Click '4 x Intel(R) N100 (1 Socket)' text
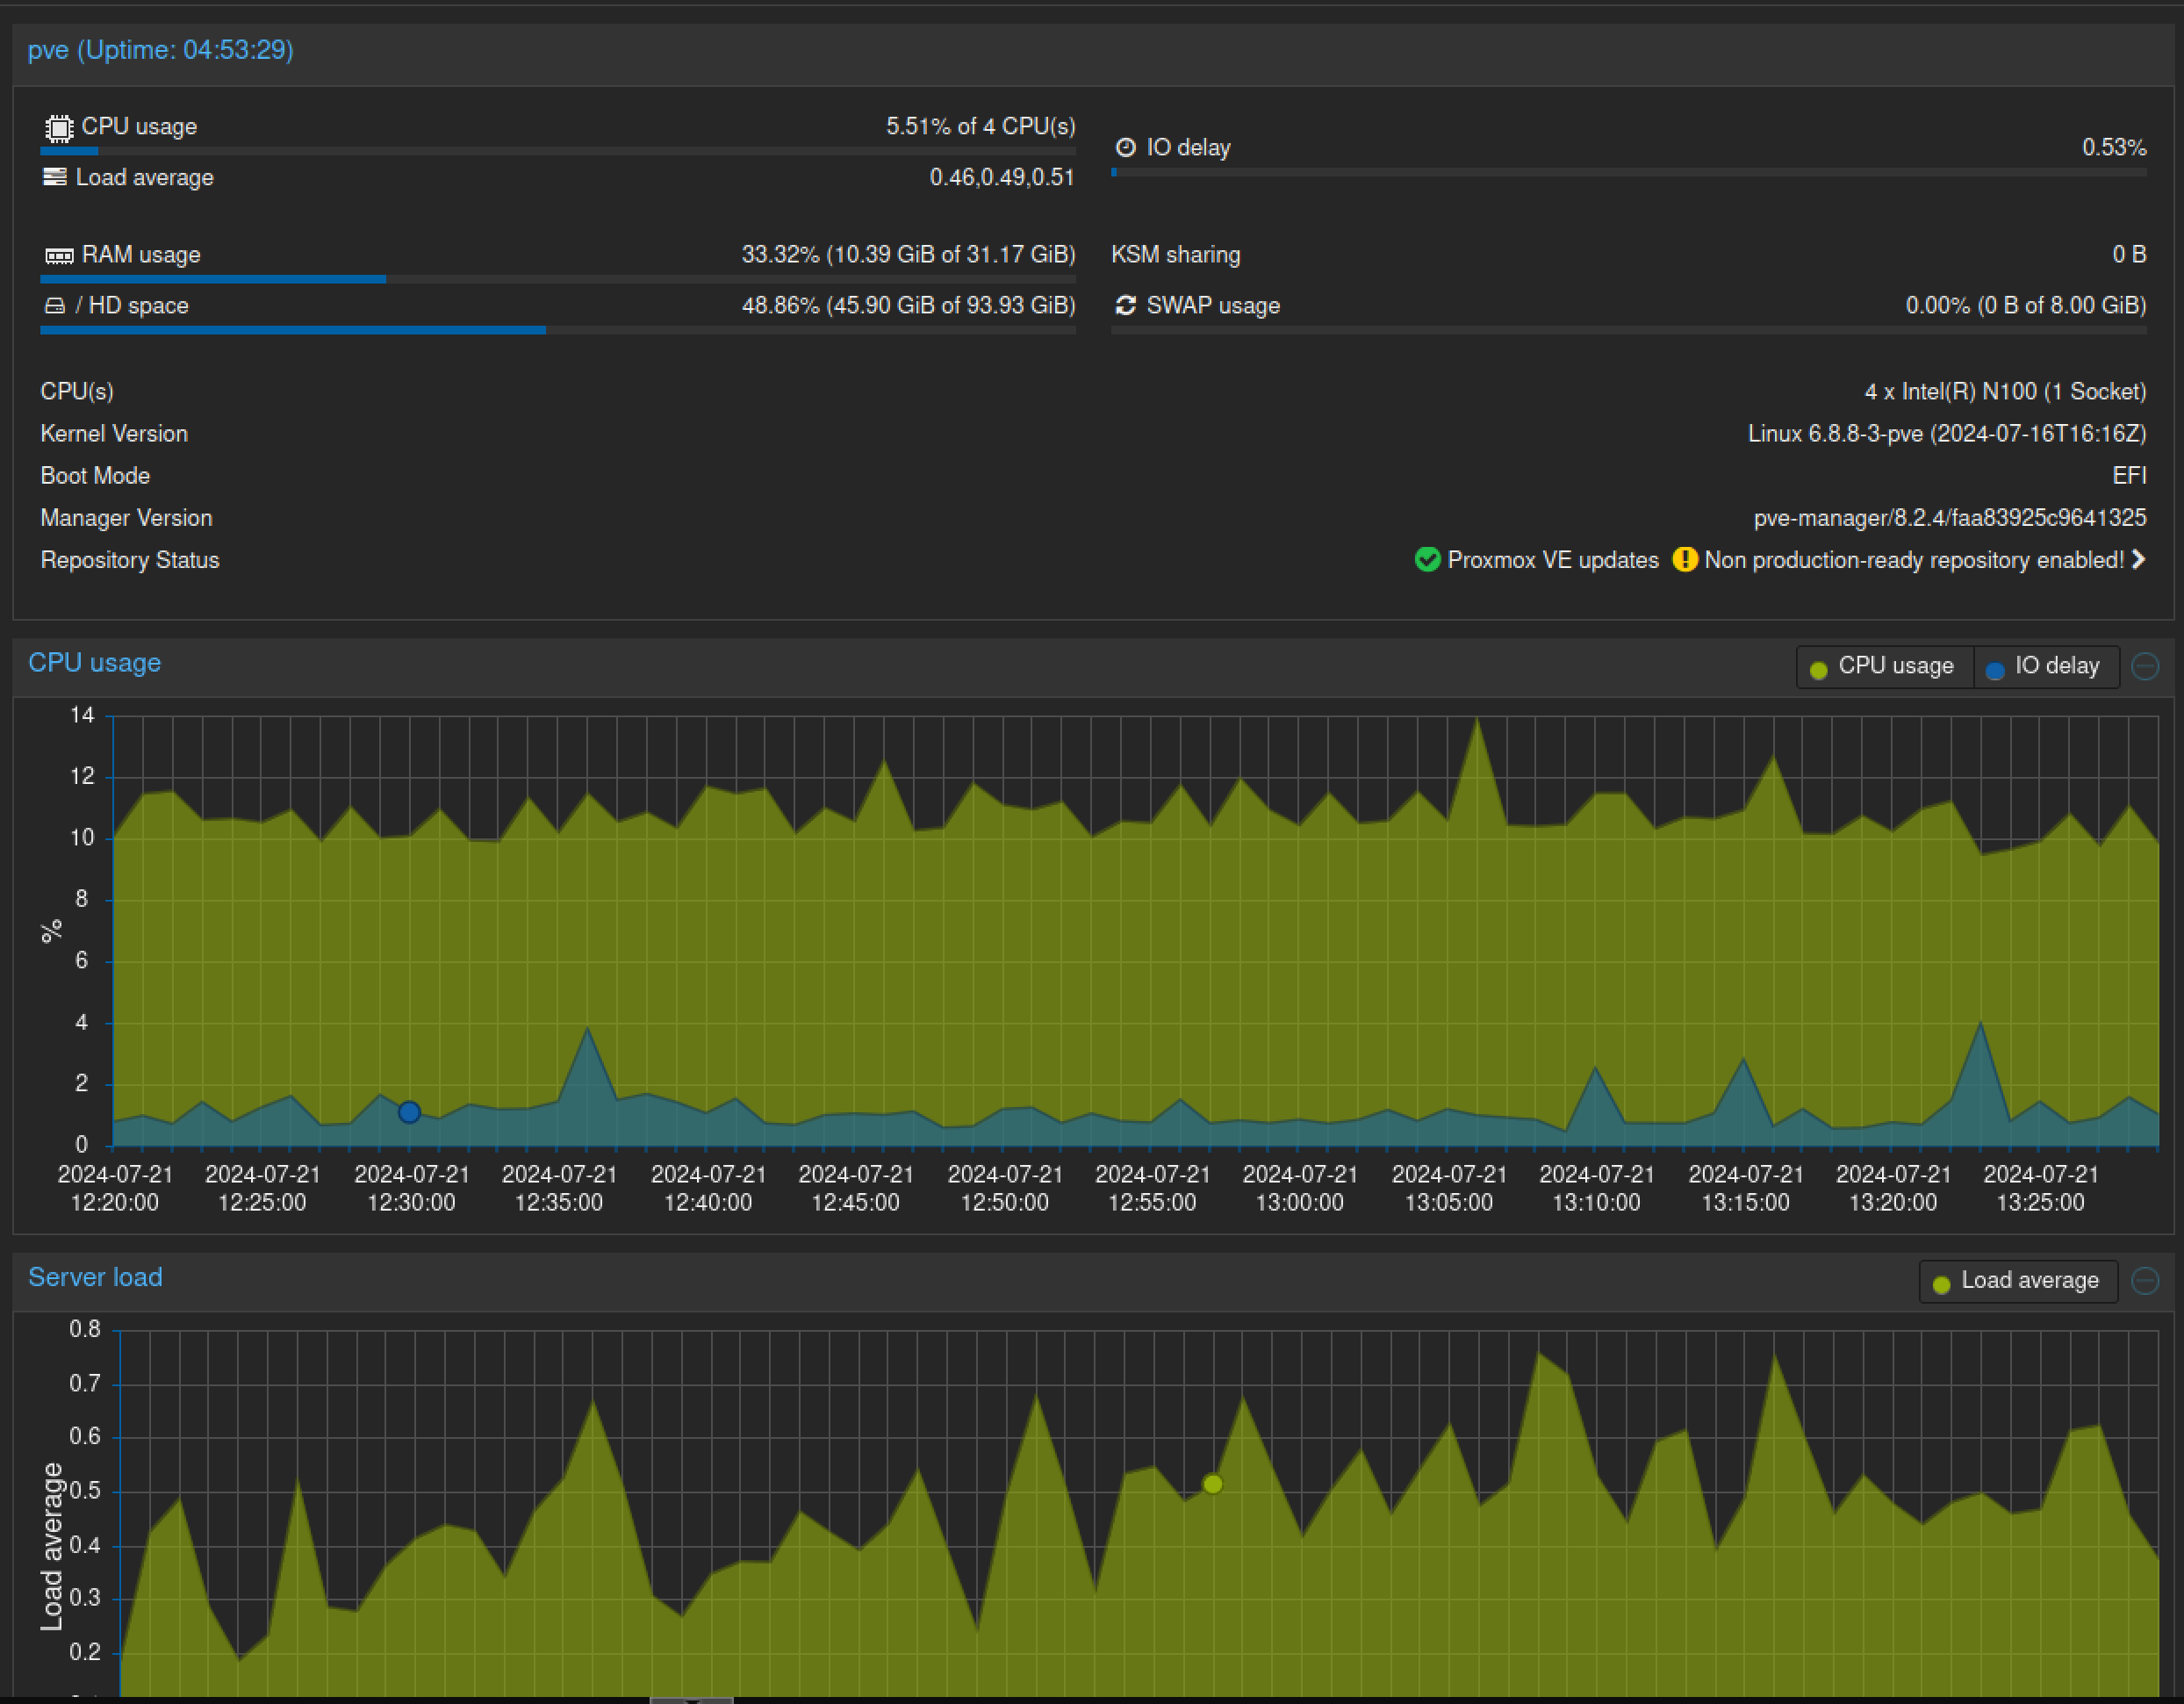This screenshot has height=1704, width=2184. pos(2005,391)
